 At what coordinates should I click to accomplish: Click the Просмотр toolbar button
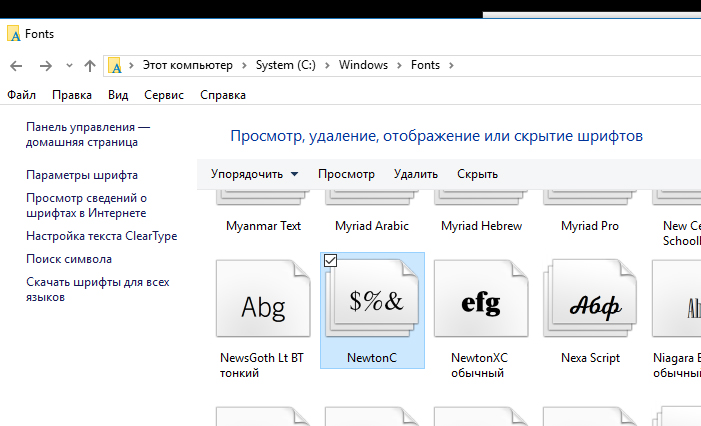(346, 174)
